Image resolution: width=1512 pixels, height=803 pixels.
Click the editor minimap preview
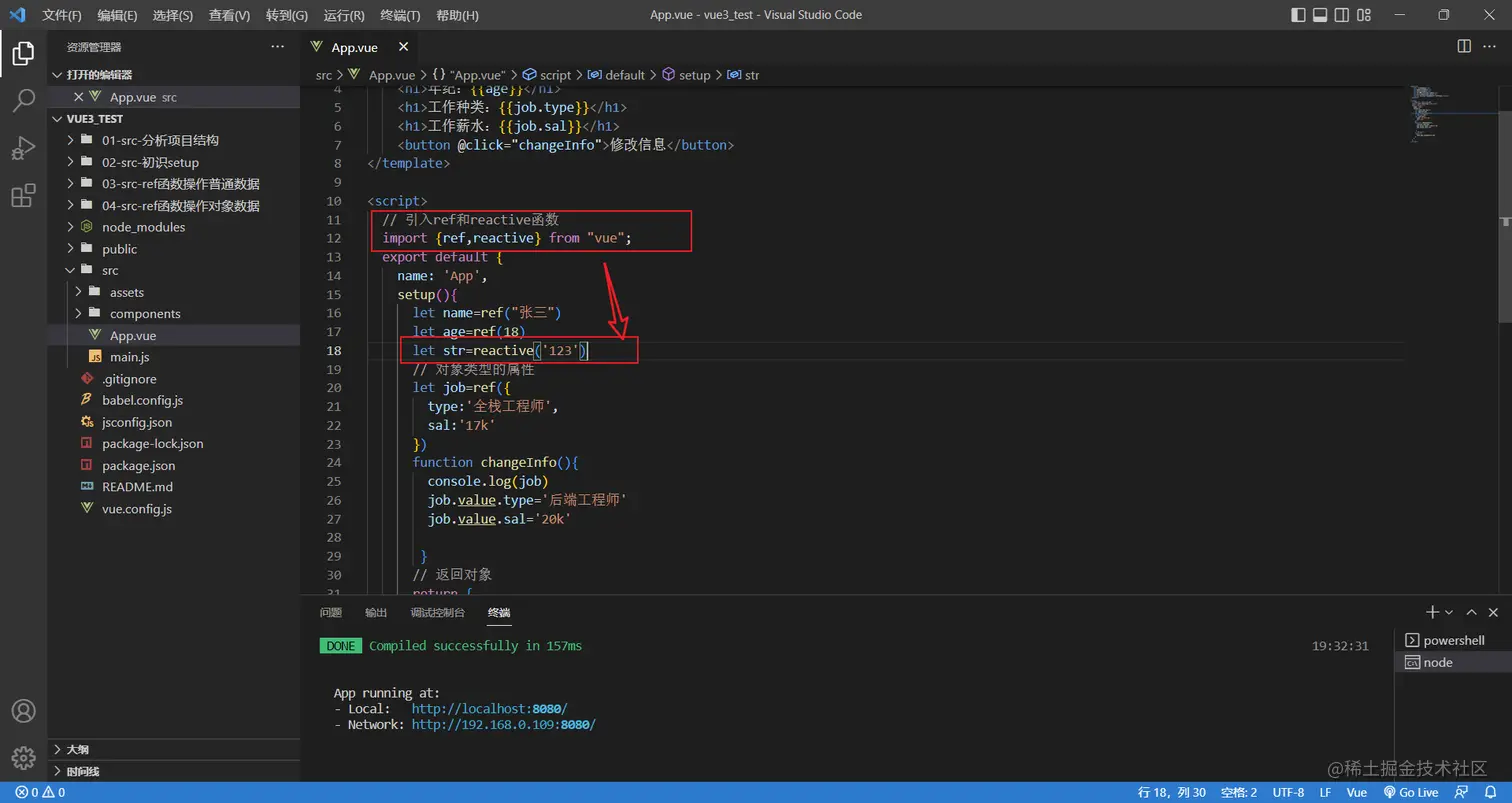tap(1430, 115)
